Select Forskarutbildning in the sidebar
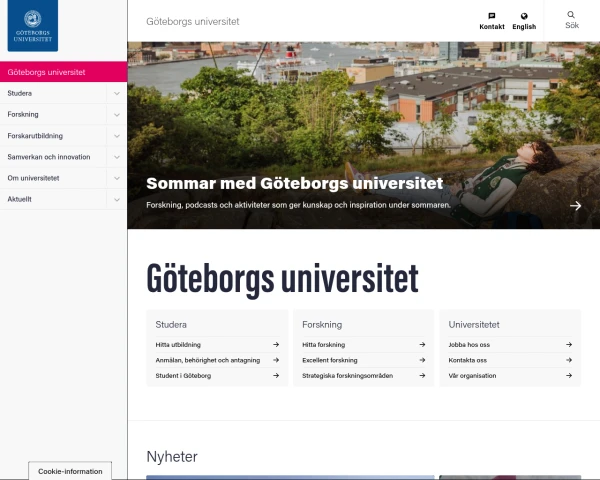 35,136
